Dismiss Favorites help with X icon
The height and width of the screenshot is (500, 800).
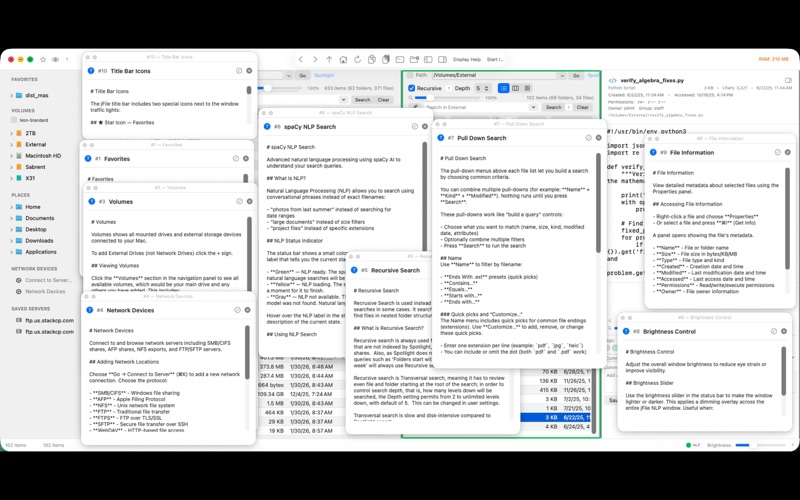coord(246,159)
